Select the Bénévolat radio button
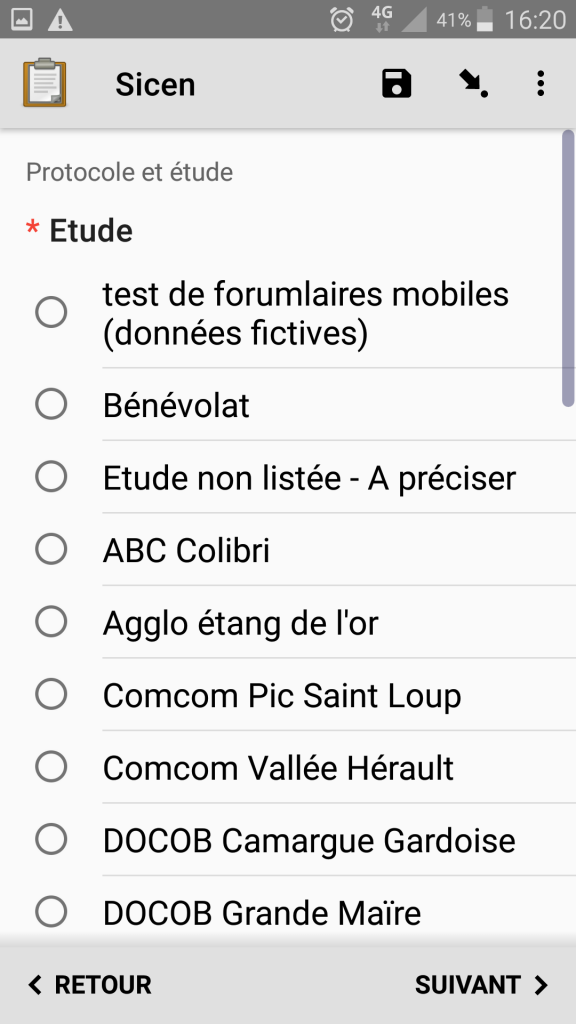 point(51,404)
